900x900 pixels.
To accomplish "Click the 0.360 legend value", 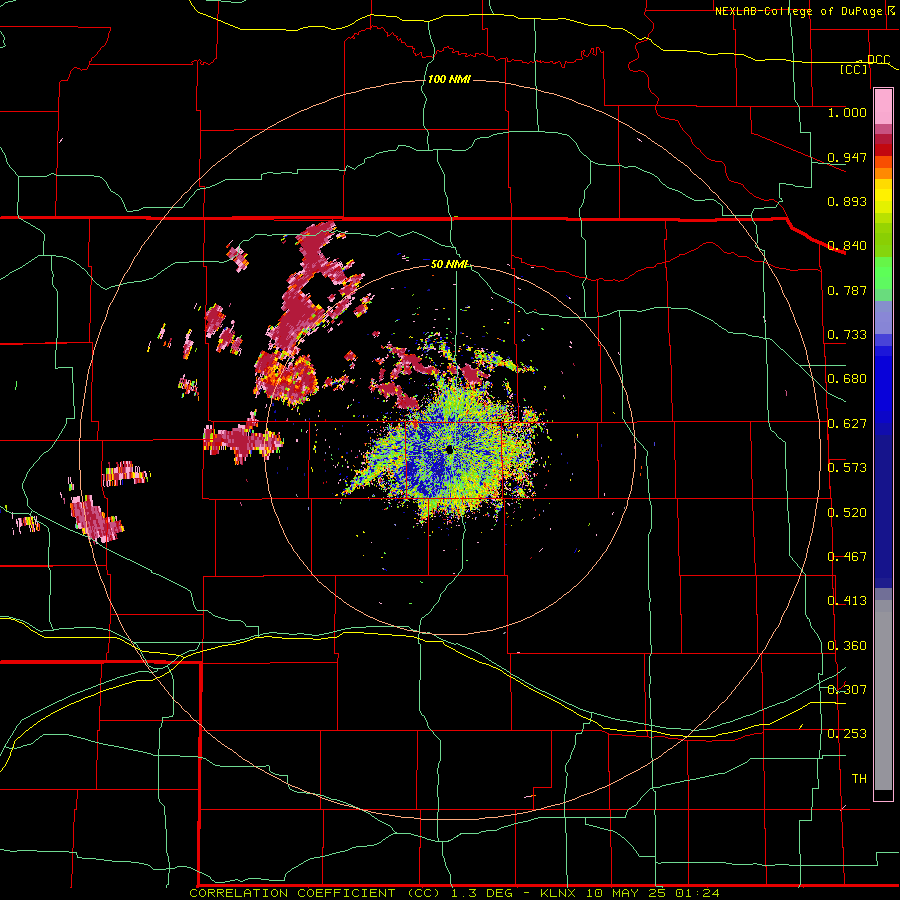I will (847, 646).
